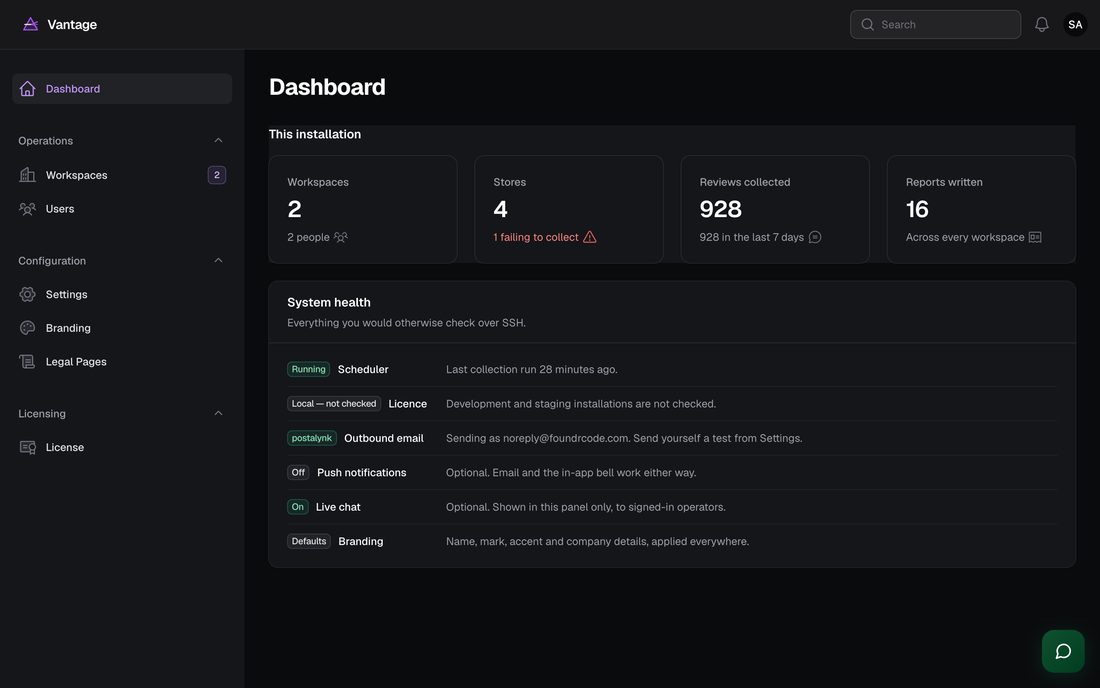Viewport: 1100px width, 688px height.
Task: Click the 'Local — not checked' badge
Action: [x=334, y=403]
